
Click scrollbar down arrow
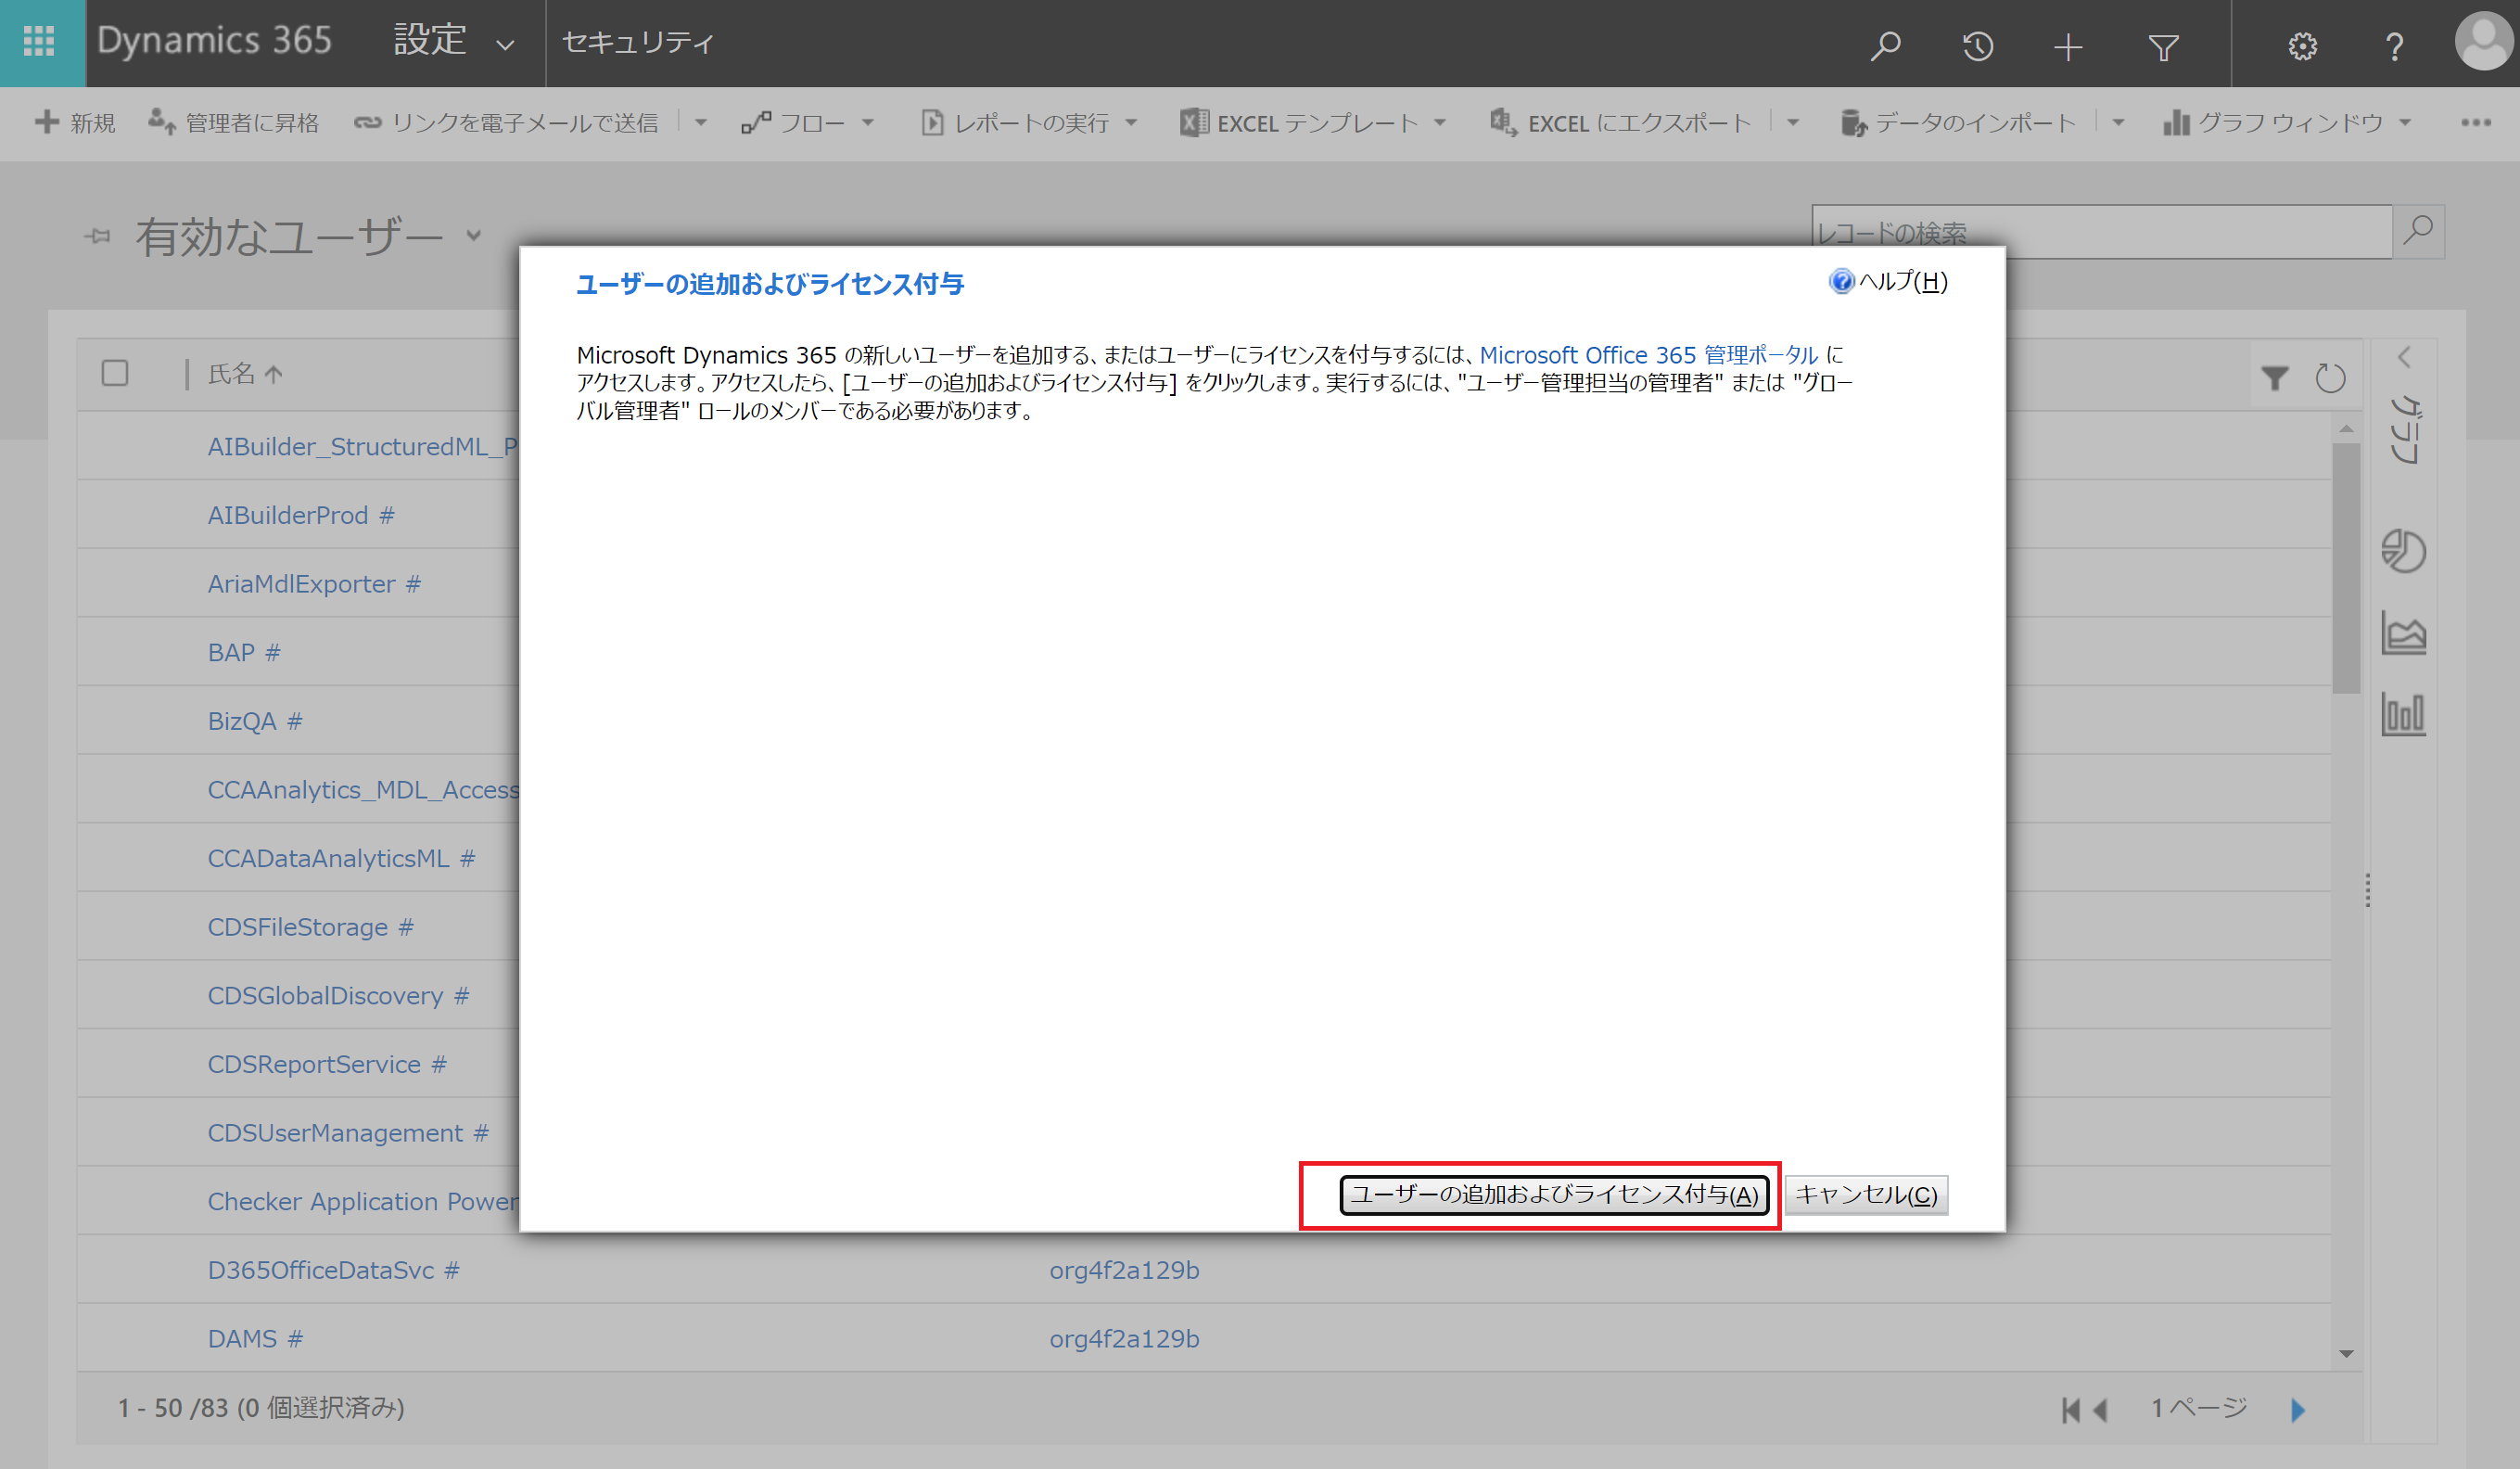click(x=2346, y=1354)
